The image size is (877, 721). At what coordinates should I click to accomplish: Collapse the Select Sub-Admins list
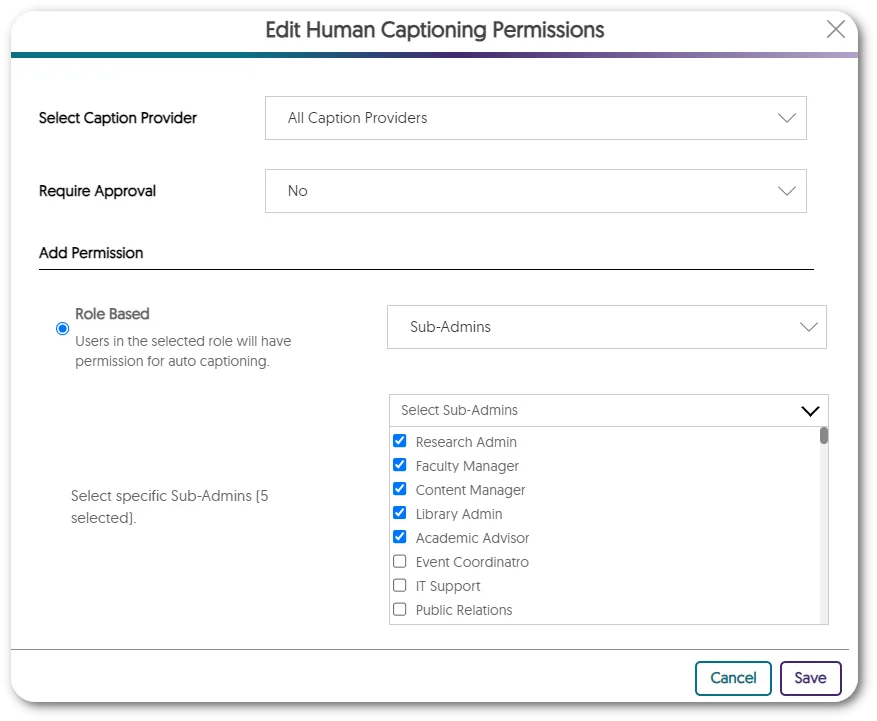(x=606, y=410)
